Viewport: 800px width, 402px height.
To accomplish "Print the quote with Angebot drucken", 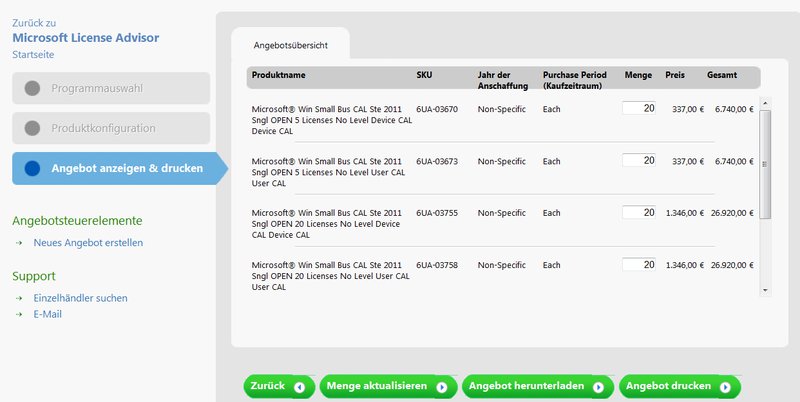I will [x=680, y=387].
